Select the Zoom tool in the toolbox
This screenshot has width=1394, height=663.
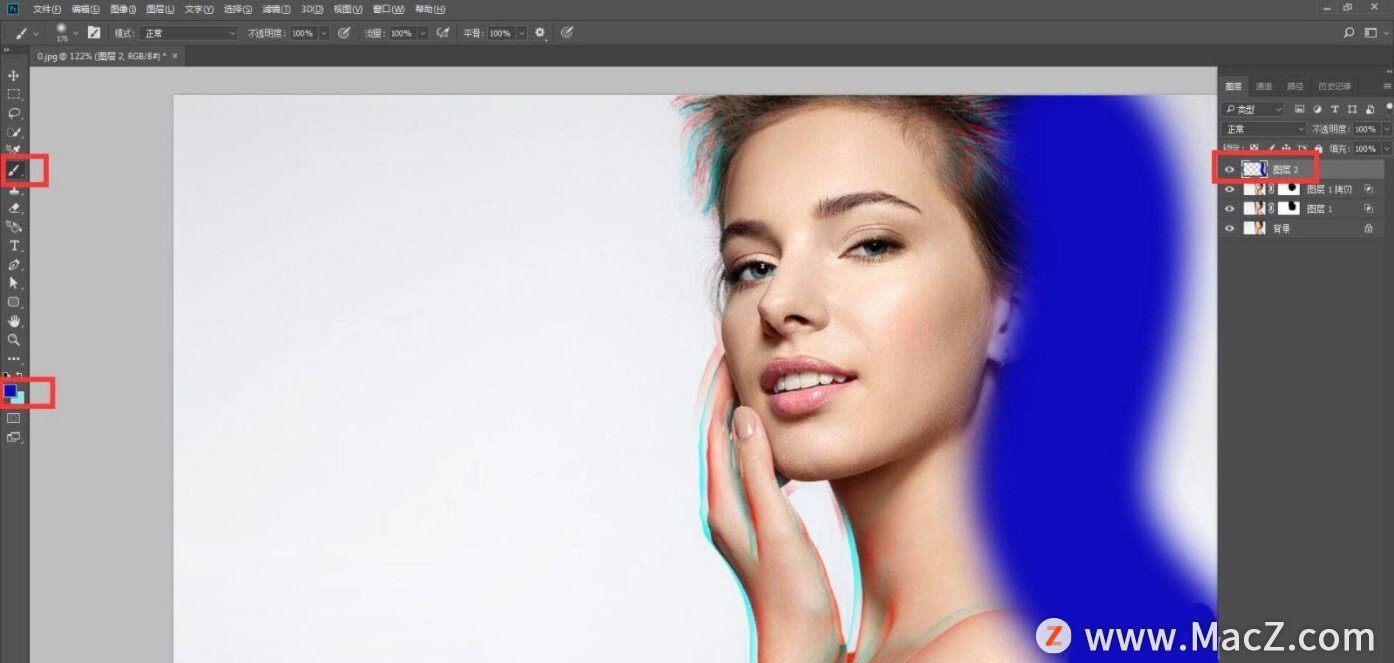[14, 340]
